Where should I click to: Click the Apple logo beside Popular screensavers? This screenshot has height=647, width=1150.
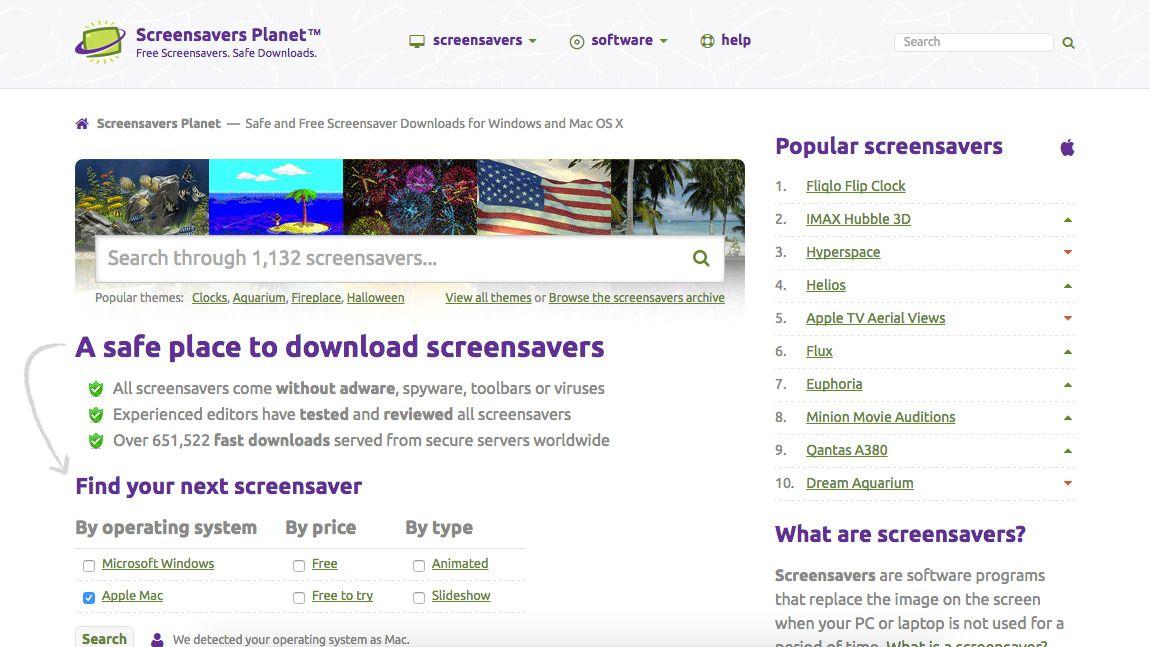coord(1067,148)
